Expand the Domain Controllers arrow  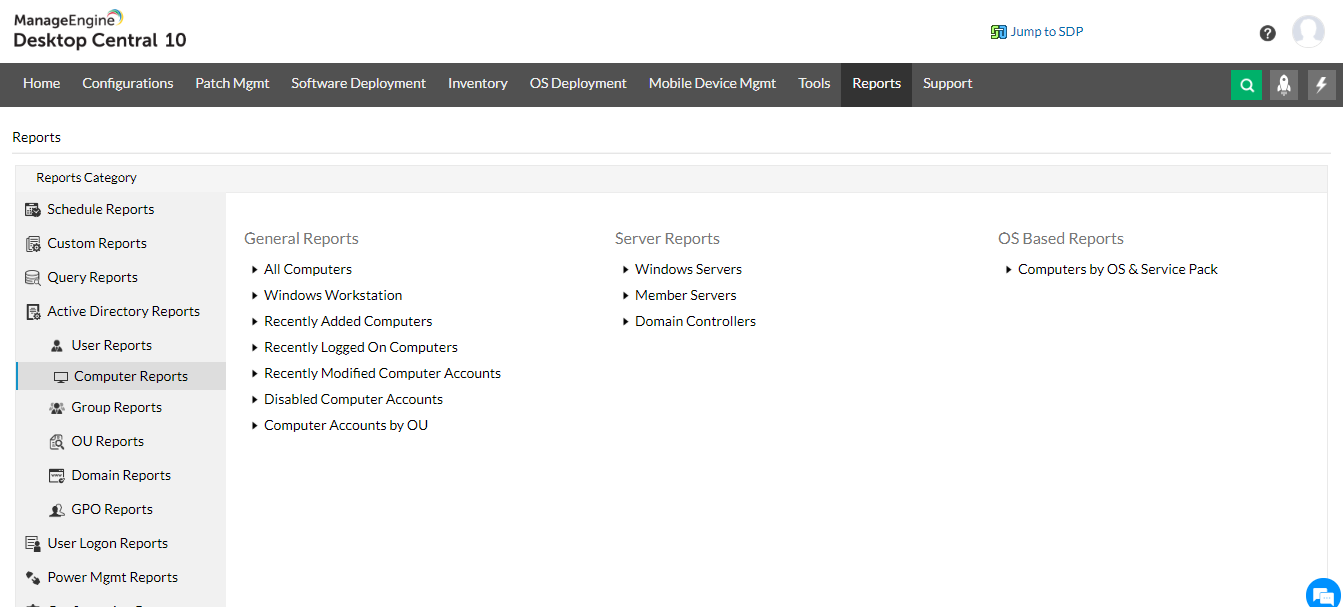pyautogui.click(x=626, y=322)
